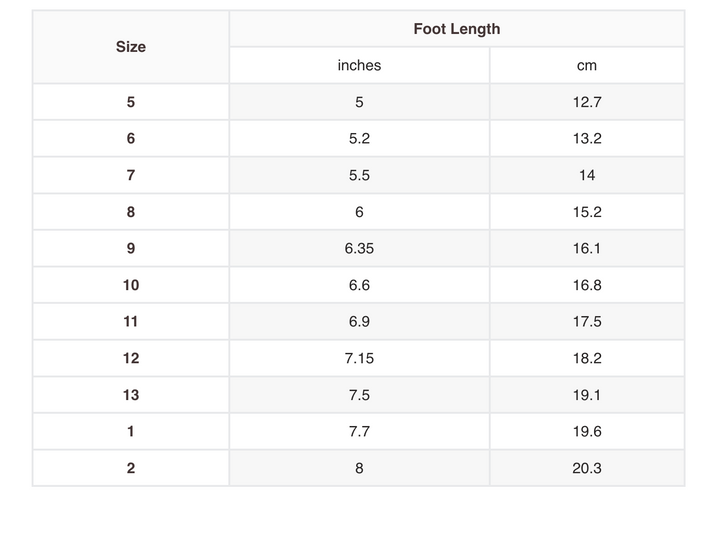Click the 15.2 cm cell
Screen dimensions: 720x535
click(587, 212)
